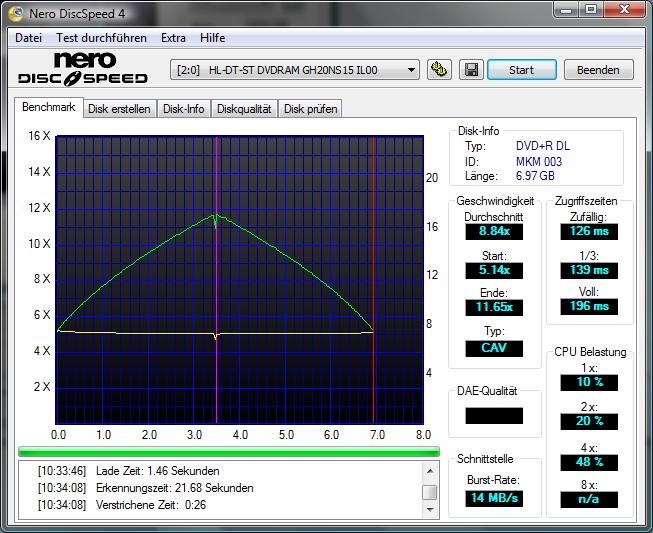653x533 pixels.
Task: Click the CAV type value
Action: [494, 348]
